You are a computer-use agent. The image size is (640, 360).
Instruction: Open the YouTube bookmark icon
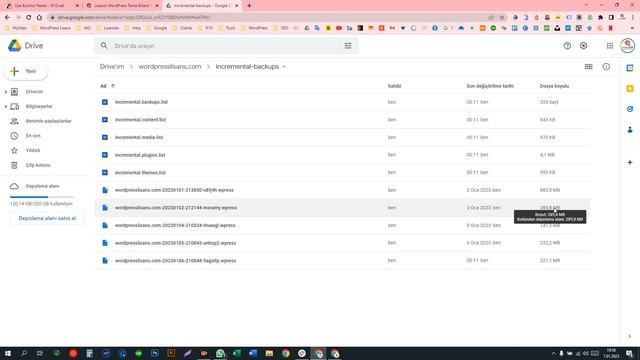(x=339, y=28)
